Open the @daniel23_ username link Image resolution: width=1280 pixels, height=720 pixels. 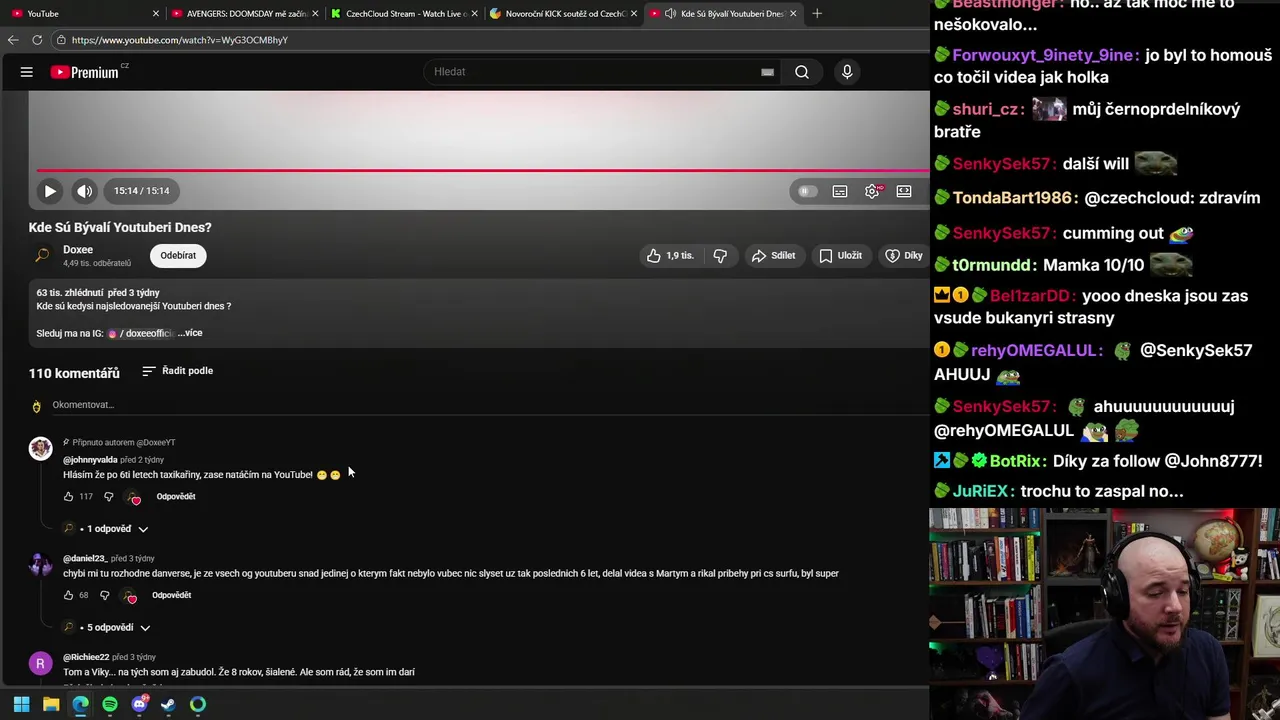pyautogui.click(x=85, y=559)
